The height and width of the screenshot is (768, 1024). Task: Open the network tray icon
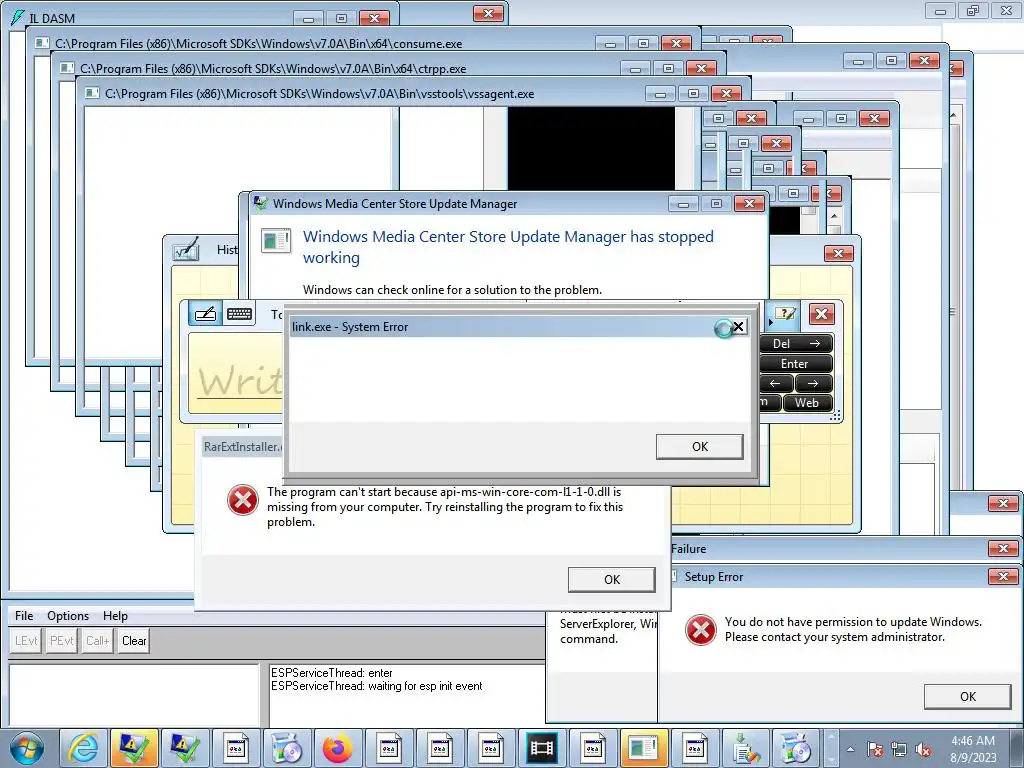point(899,749)
